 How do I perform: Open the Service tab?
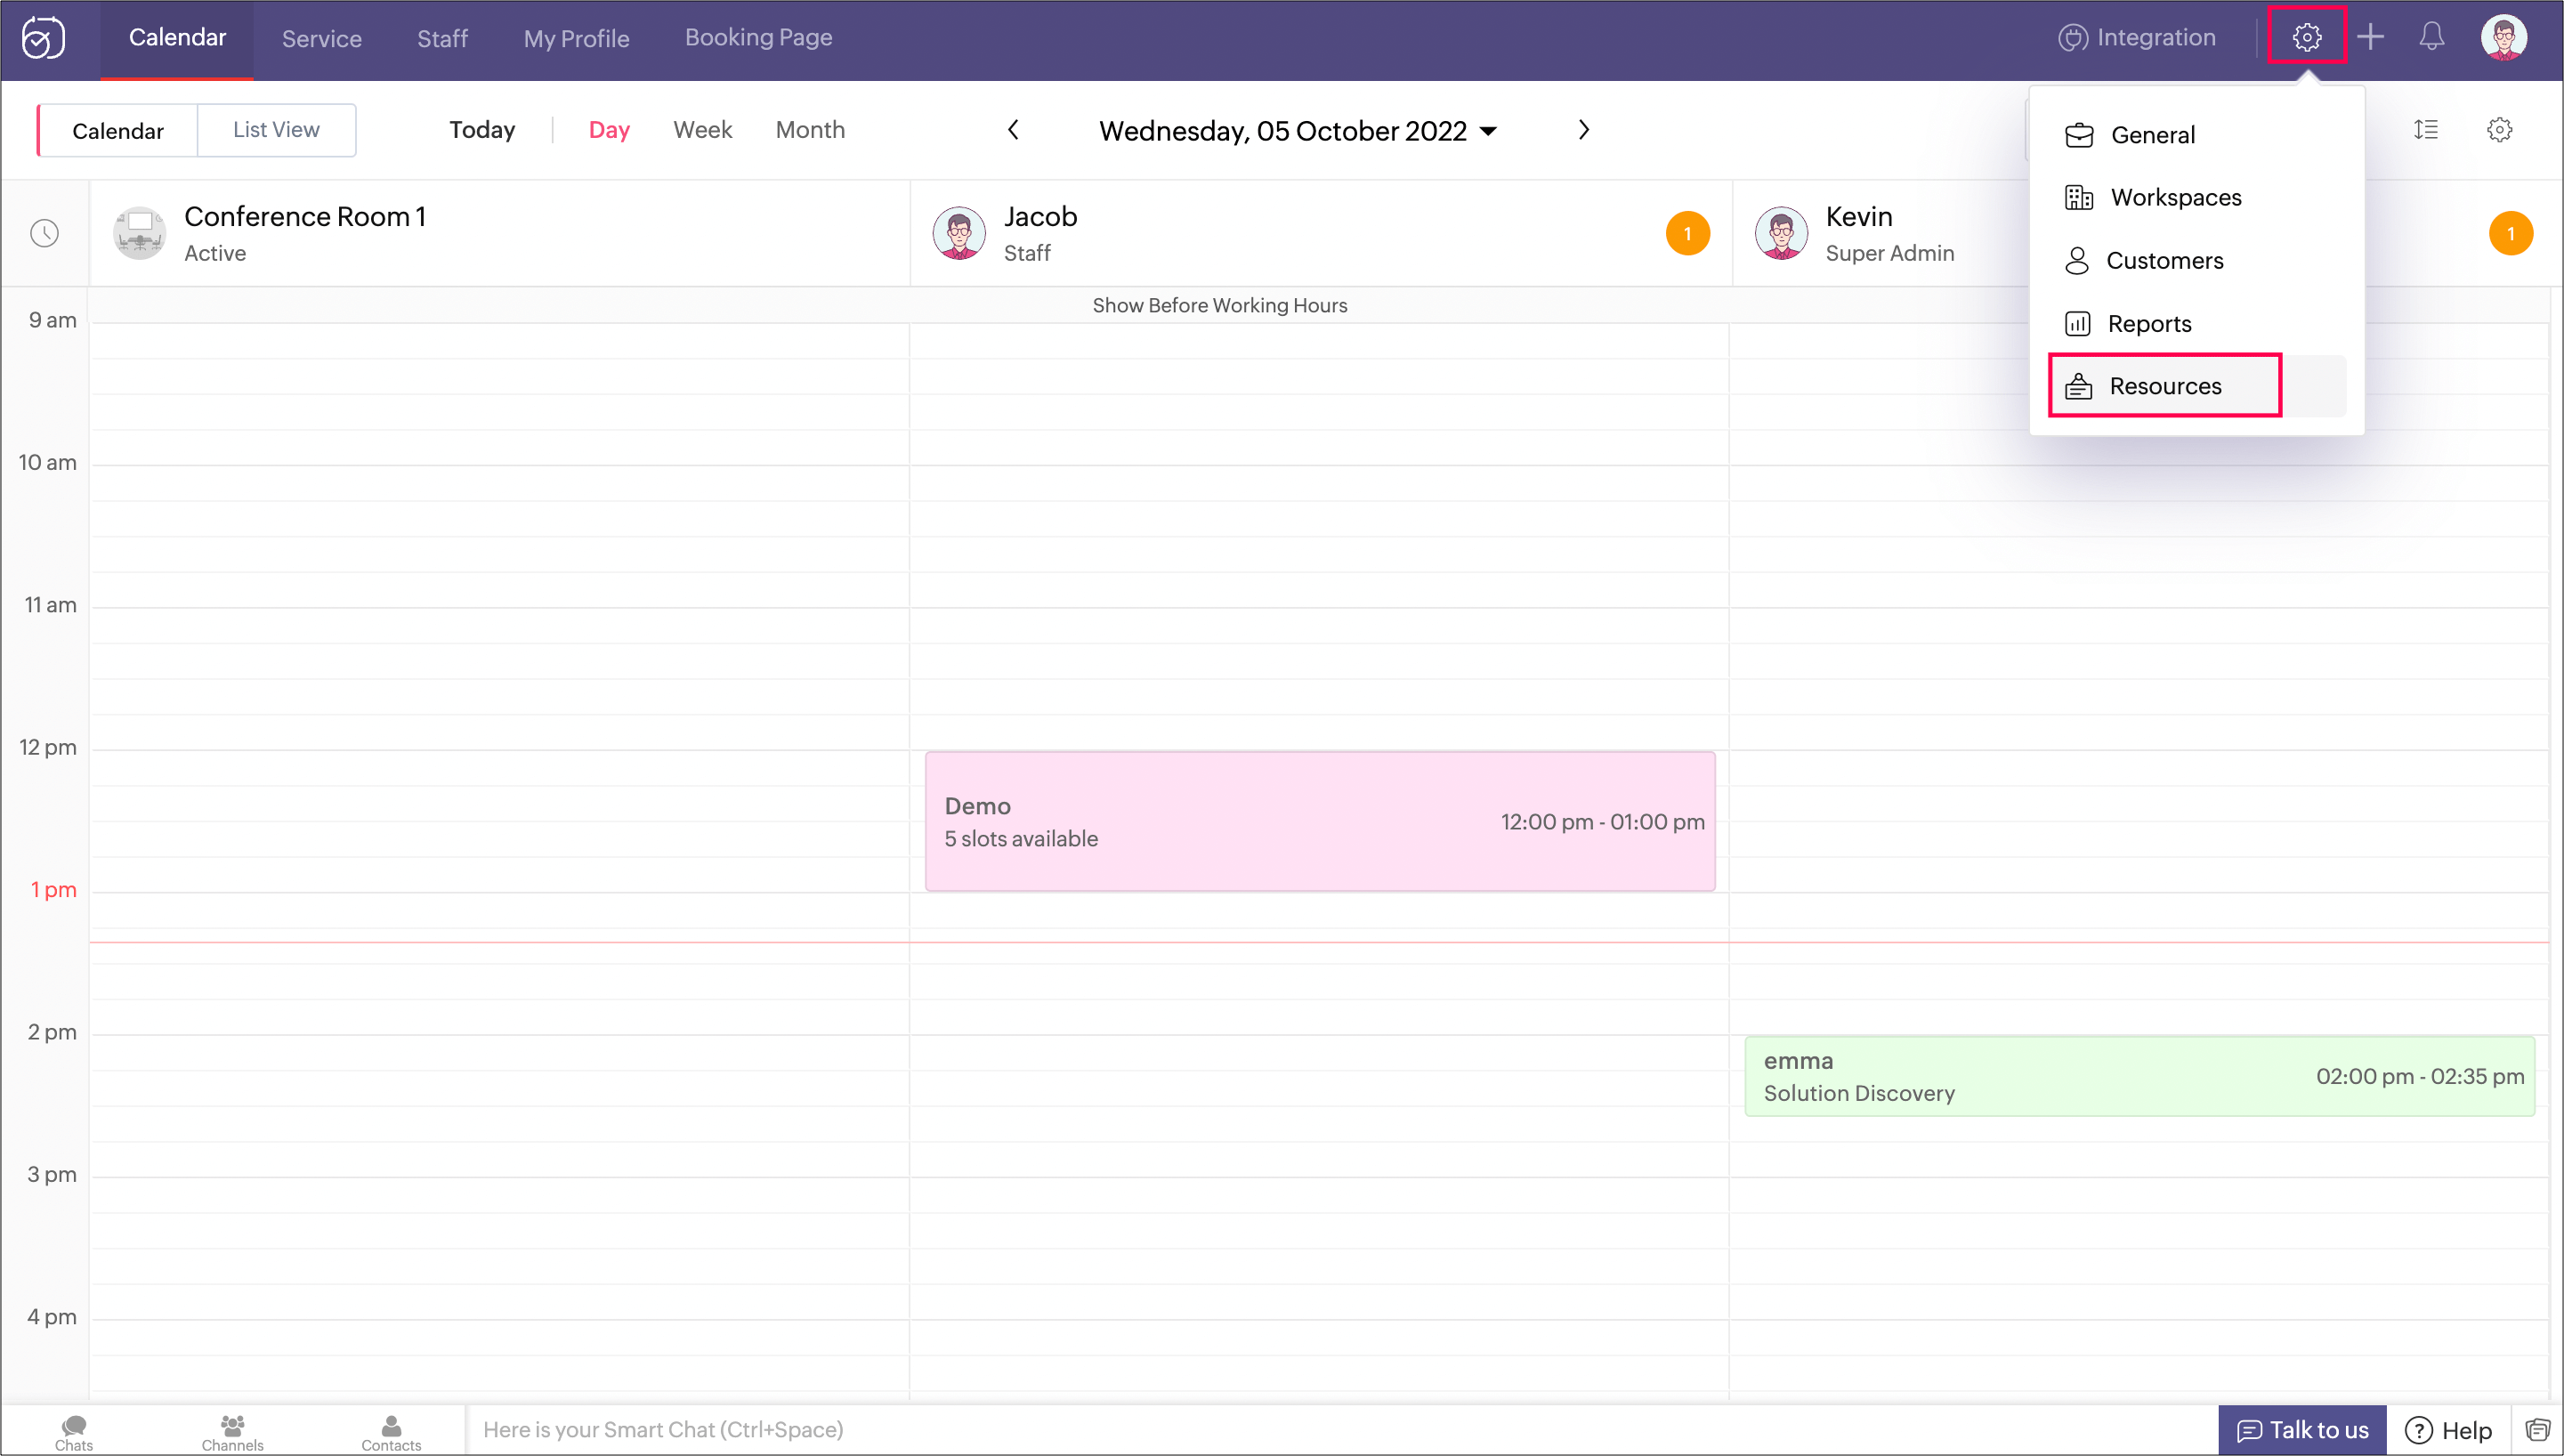pos(321,39)
